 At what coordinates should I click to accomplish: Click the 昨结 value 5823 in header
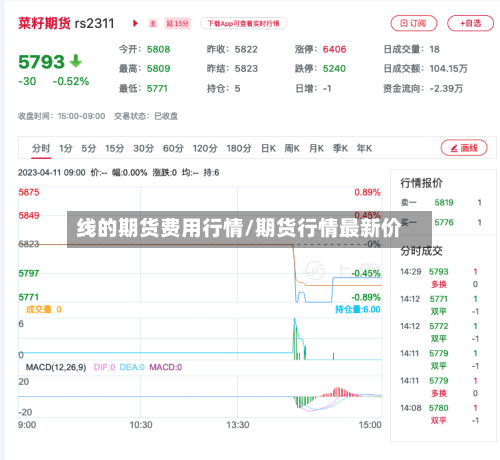click(246, 69)
